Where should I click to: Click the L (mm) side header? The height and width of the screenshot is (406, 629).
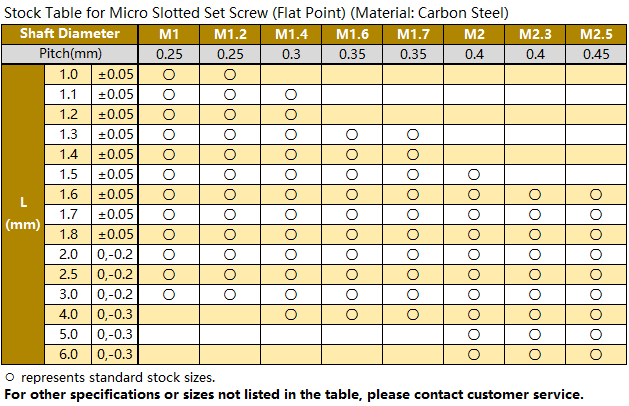click(22, 214)
